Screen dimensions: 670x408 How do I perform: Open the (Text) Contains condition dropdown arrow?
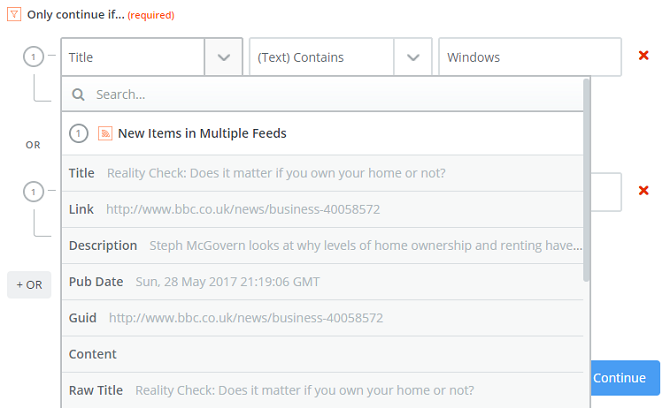(x=413, y=57)
